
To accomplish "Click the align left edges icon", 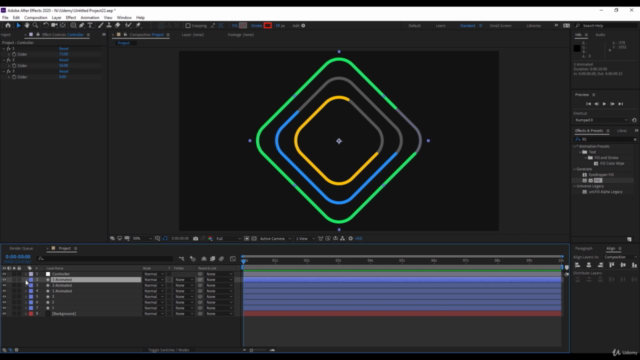I will pyautogui.click(x=577, y=265).
